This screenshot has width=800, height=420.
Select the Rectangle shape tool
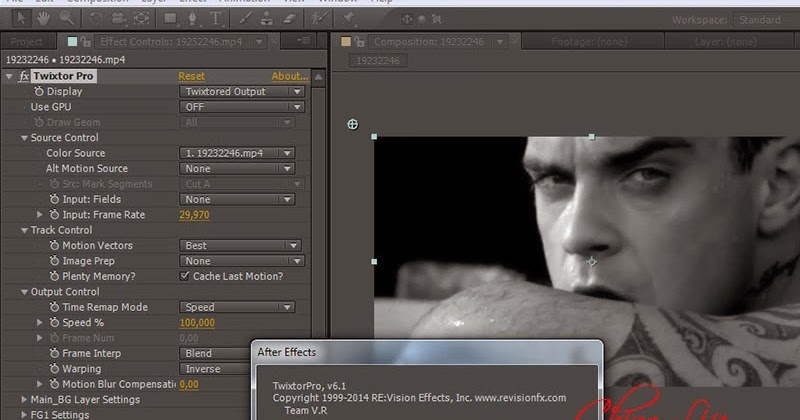coord(170,19)
